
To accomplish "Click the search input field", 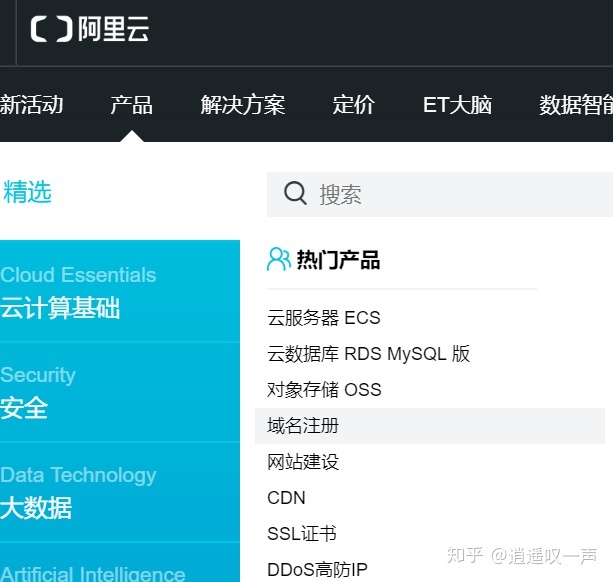I will [x=460, y=194].
